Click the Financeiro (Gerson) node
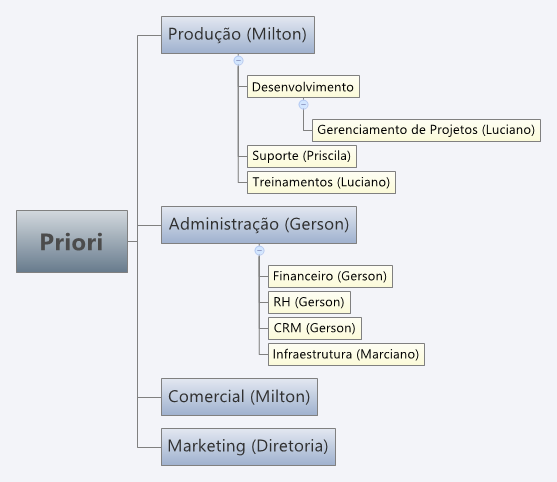This screenshot has height=482, width=557. coord(330,276)
